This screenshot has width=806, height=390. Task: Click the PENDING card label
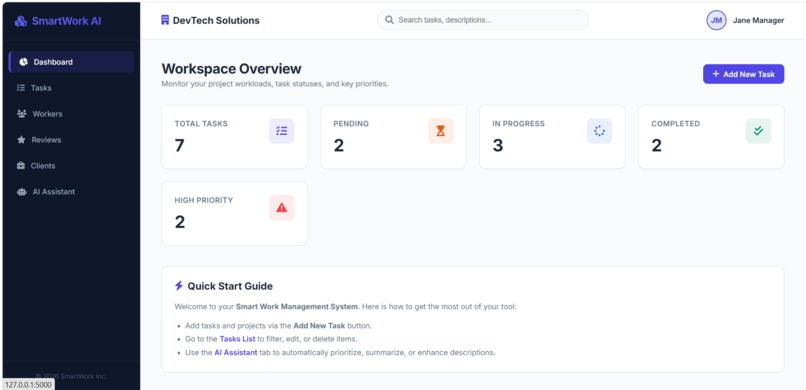point(351,124)
